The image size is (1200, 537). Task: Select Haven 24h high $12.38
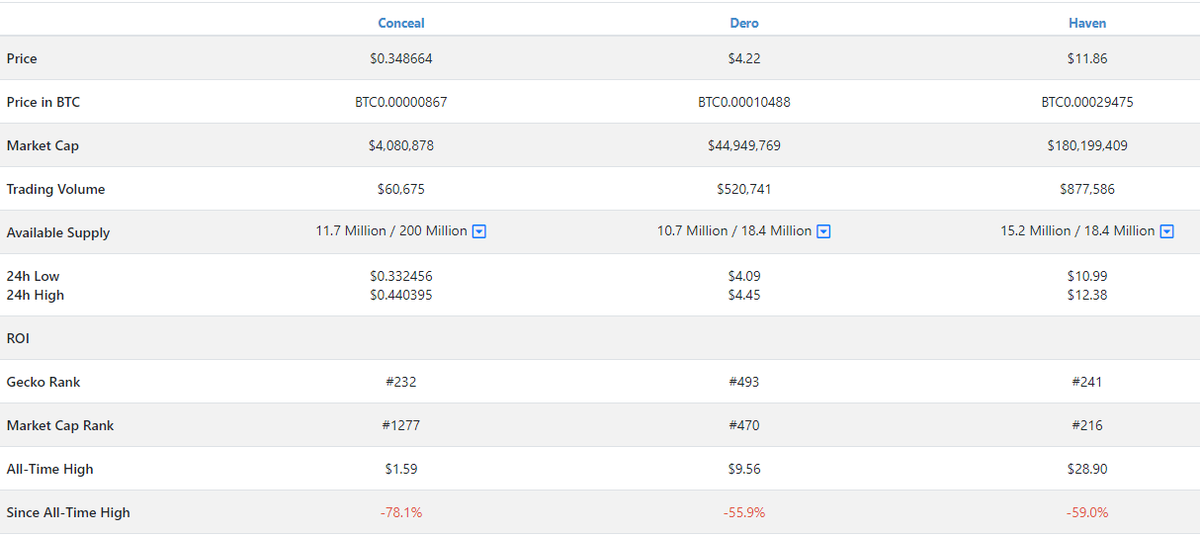point(1087,295)
